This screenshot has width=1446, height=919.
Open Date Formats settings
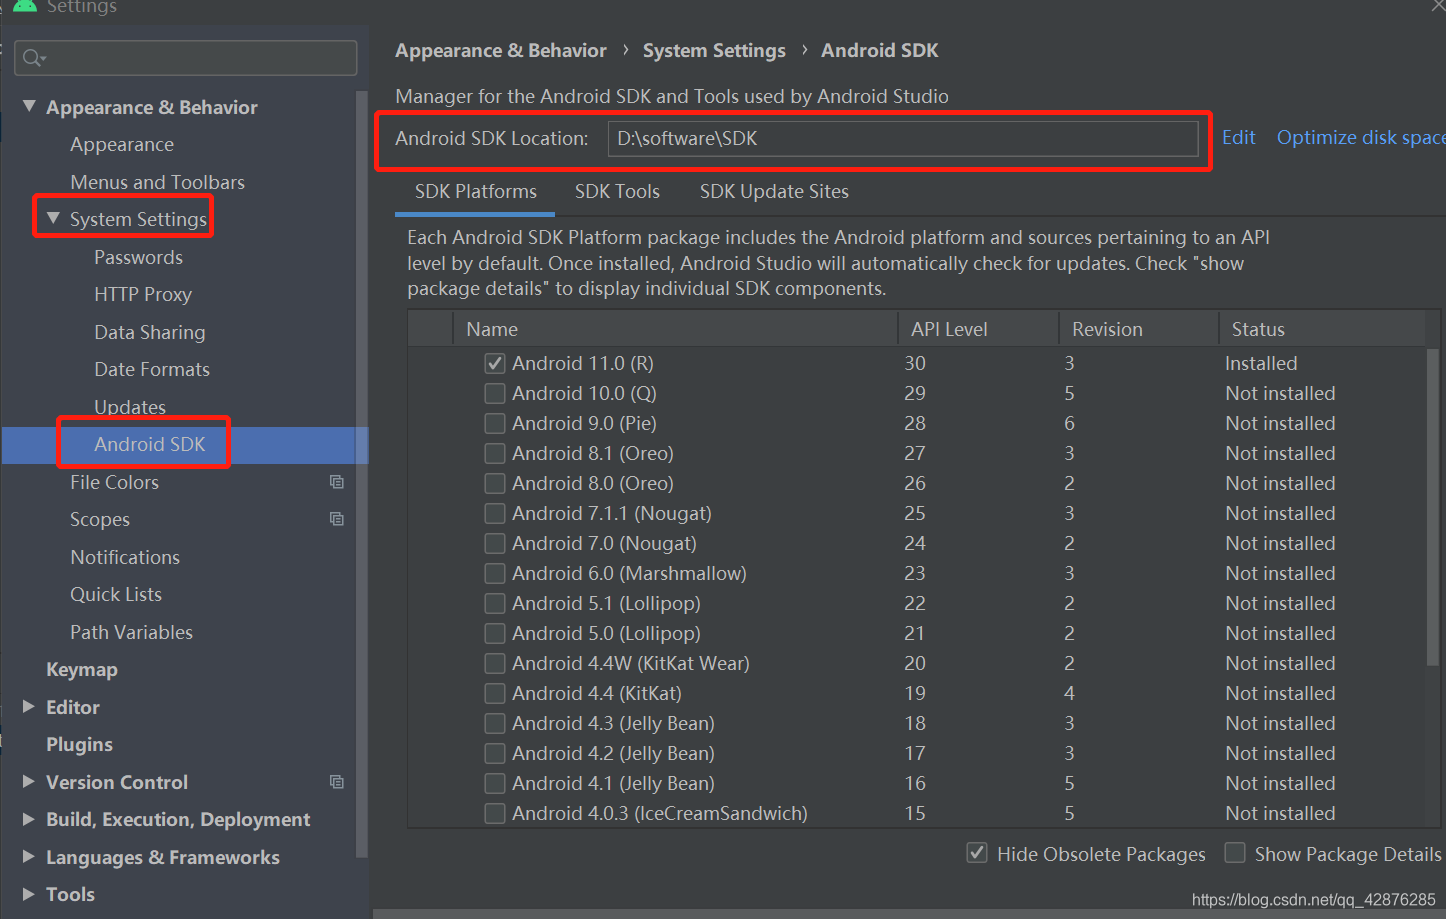point(152,369)
